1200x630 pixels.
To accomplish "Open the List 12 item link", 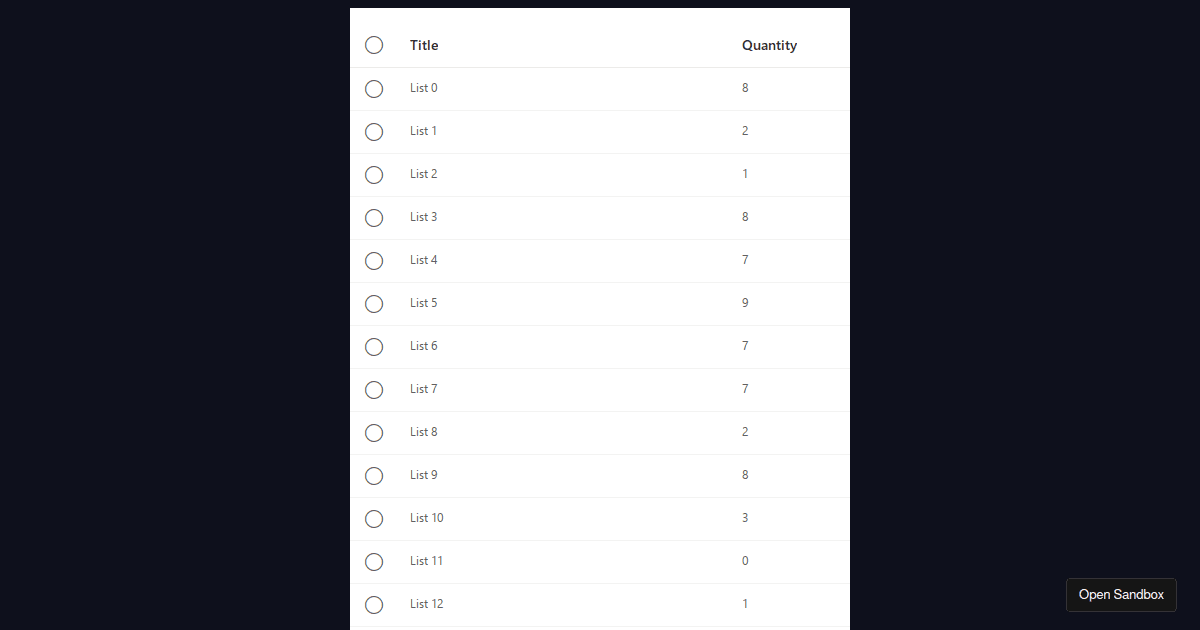I will tap(426, 604).
